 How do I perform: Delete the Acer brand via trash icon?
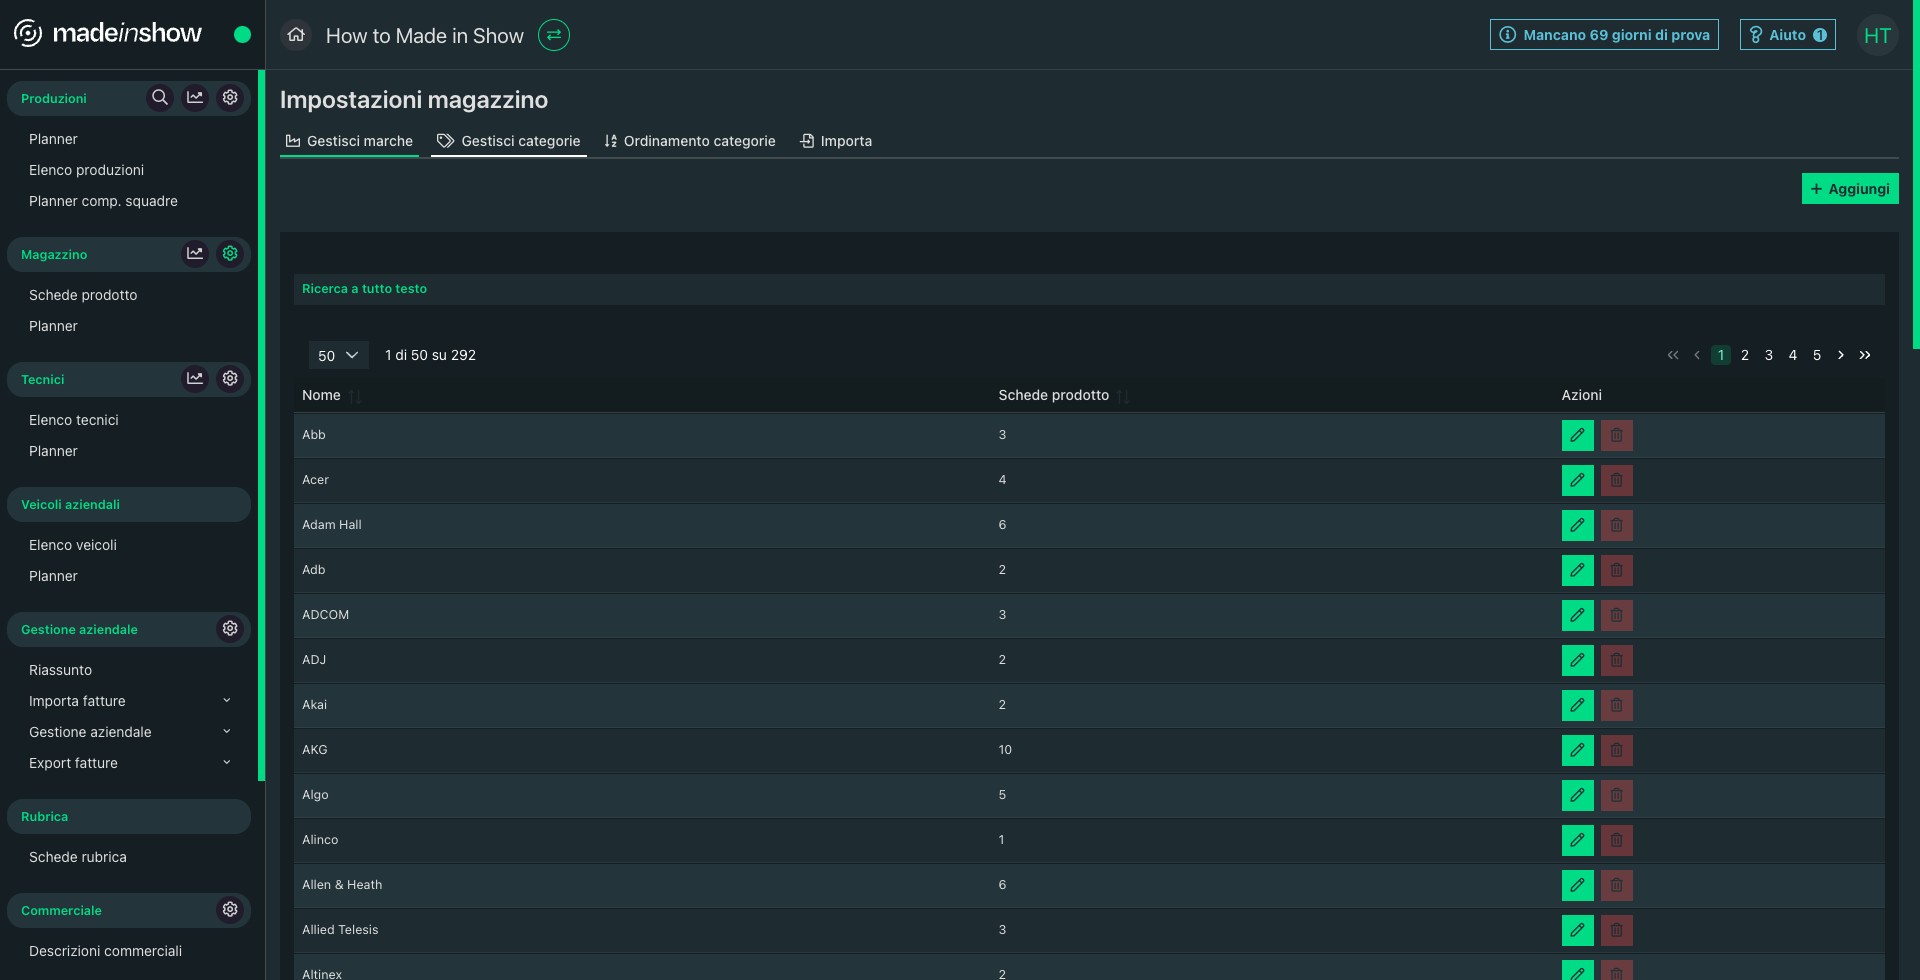coord(1616,480)
